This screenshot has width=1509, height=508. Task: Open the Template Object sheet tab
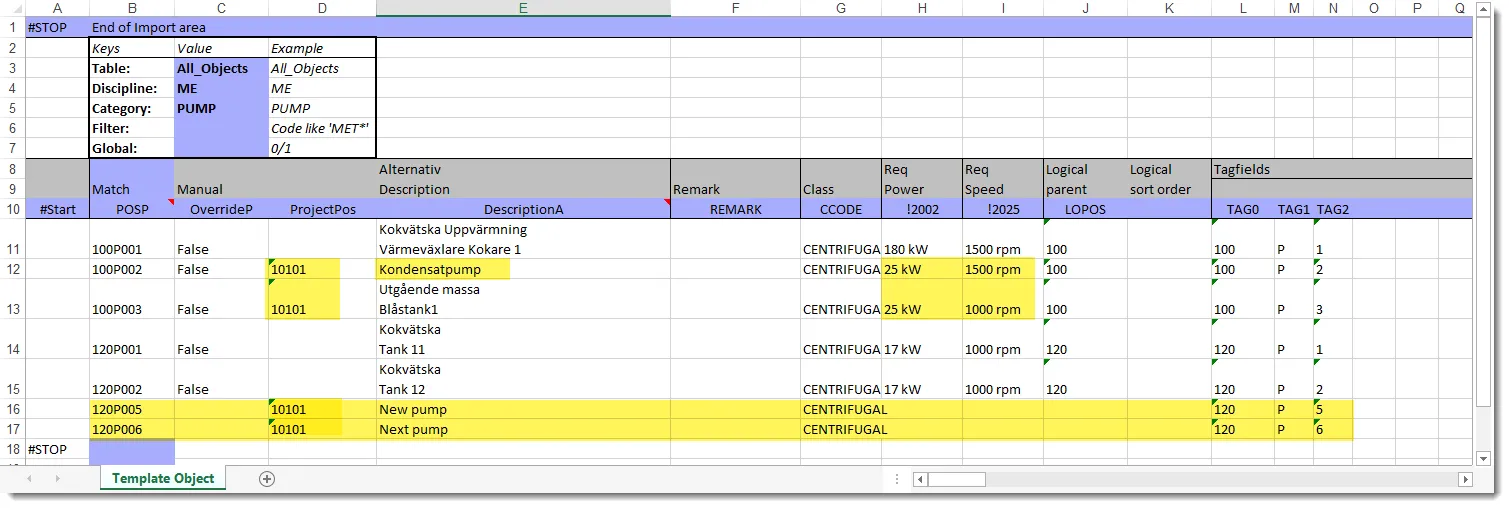(163, 479)
